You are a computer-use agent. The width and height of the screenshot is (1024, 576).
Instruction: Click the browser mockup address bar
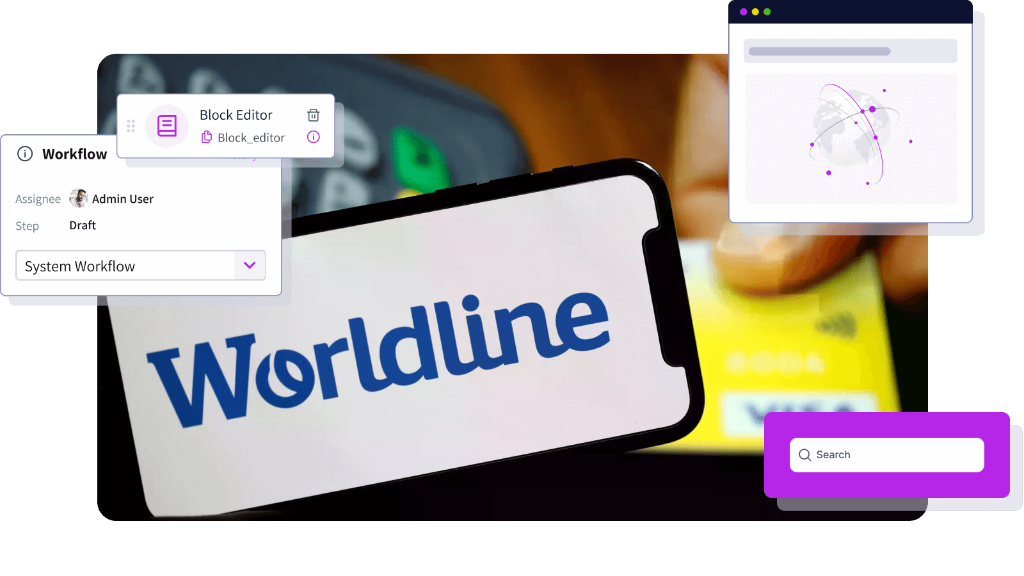[x=850, y=51]
